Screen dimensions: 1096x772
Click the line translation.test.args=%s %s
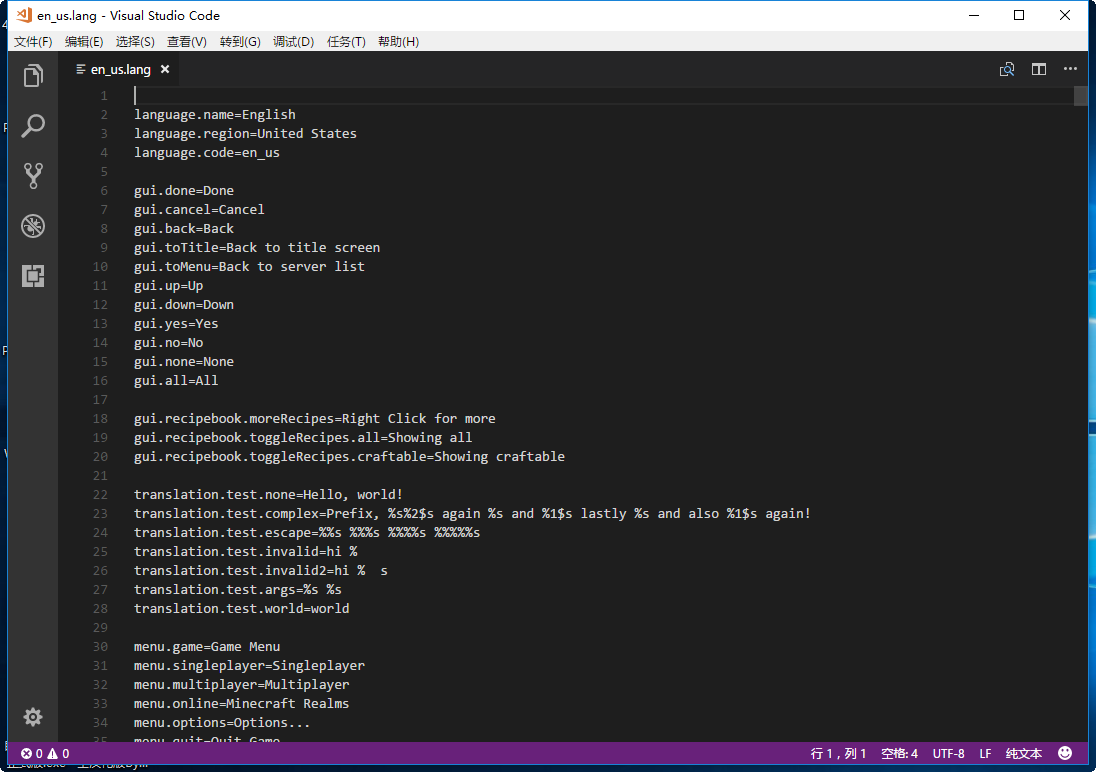click(238, 589)
